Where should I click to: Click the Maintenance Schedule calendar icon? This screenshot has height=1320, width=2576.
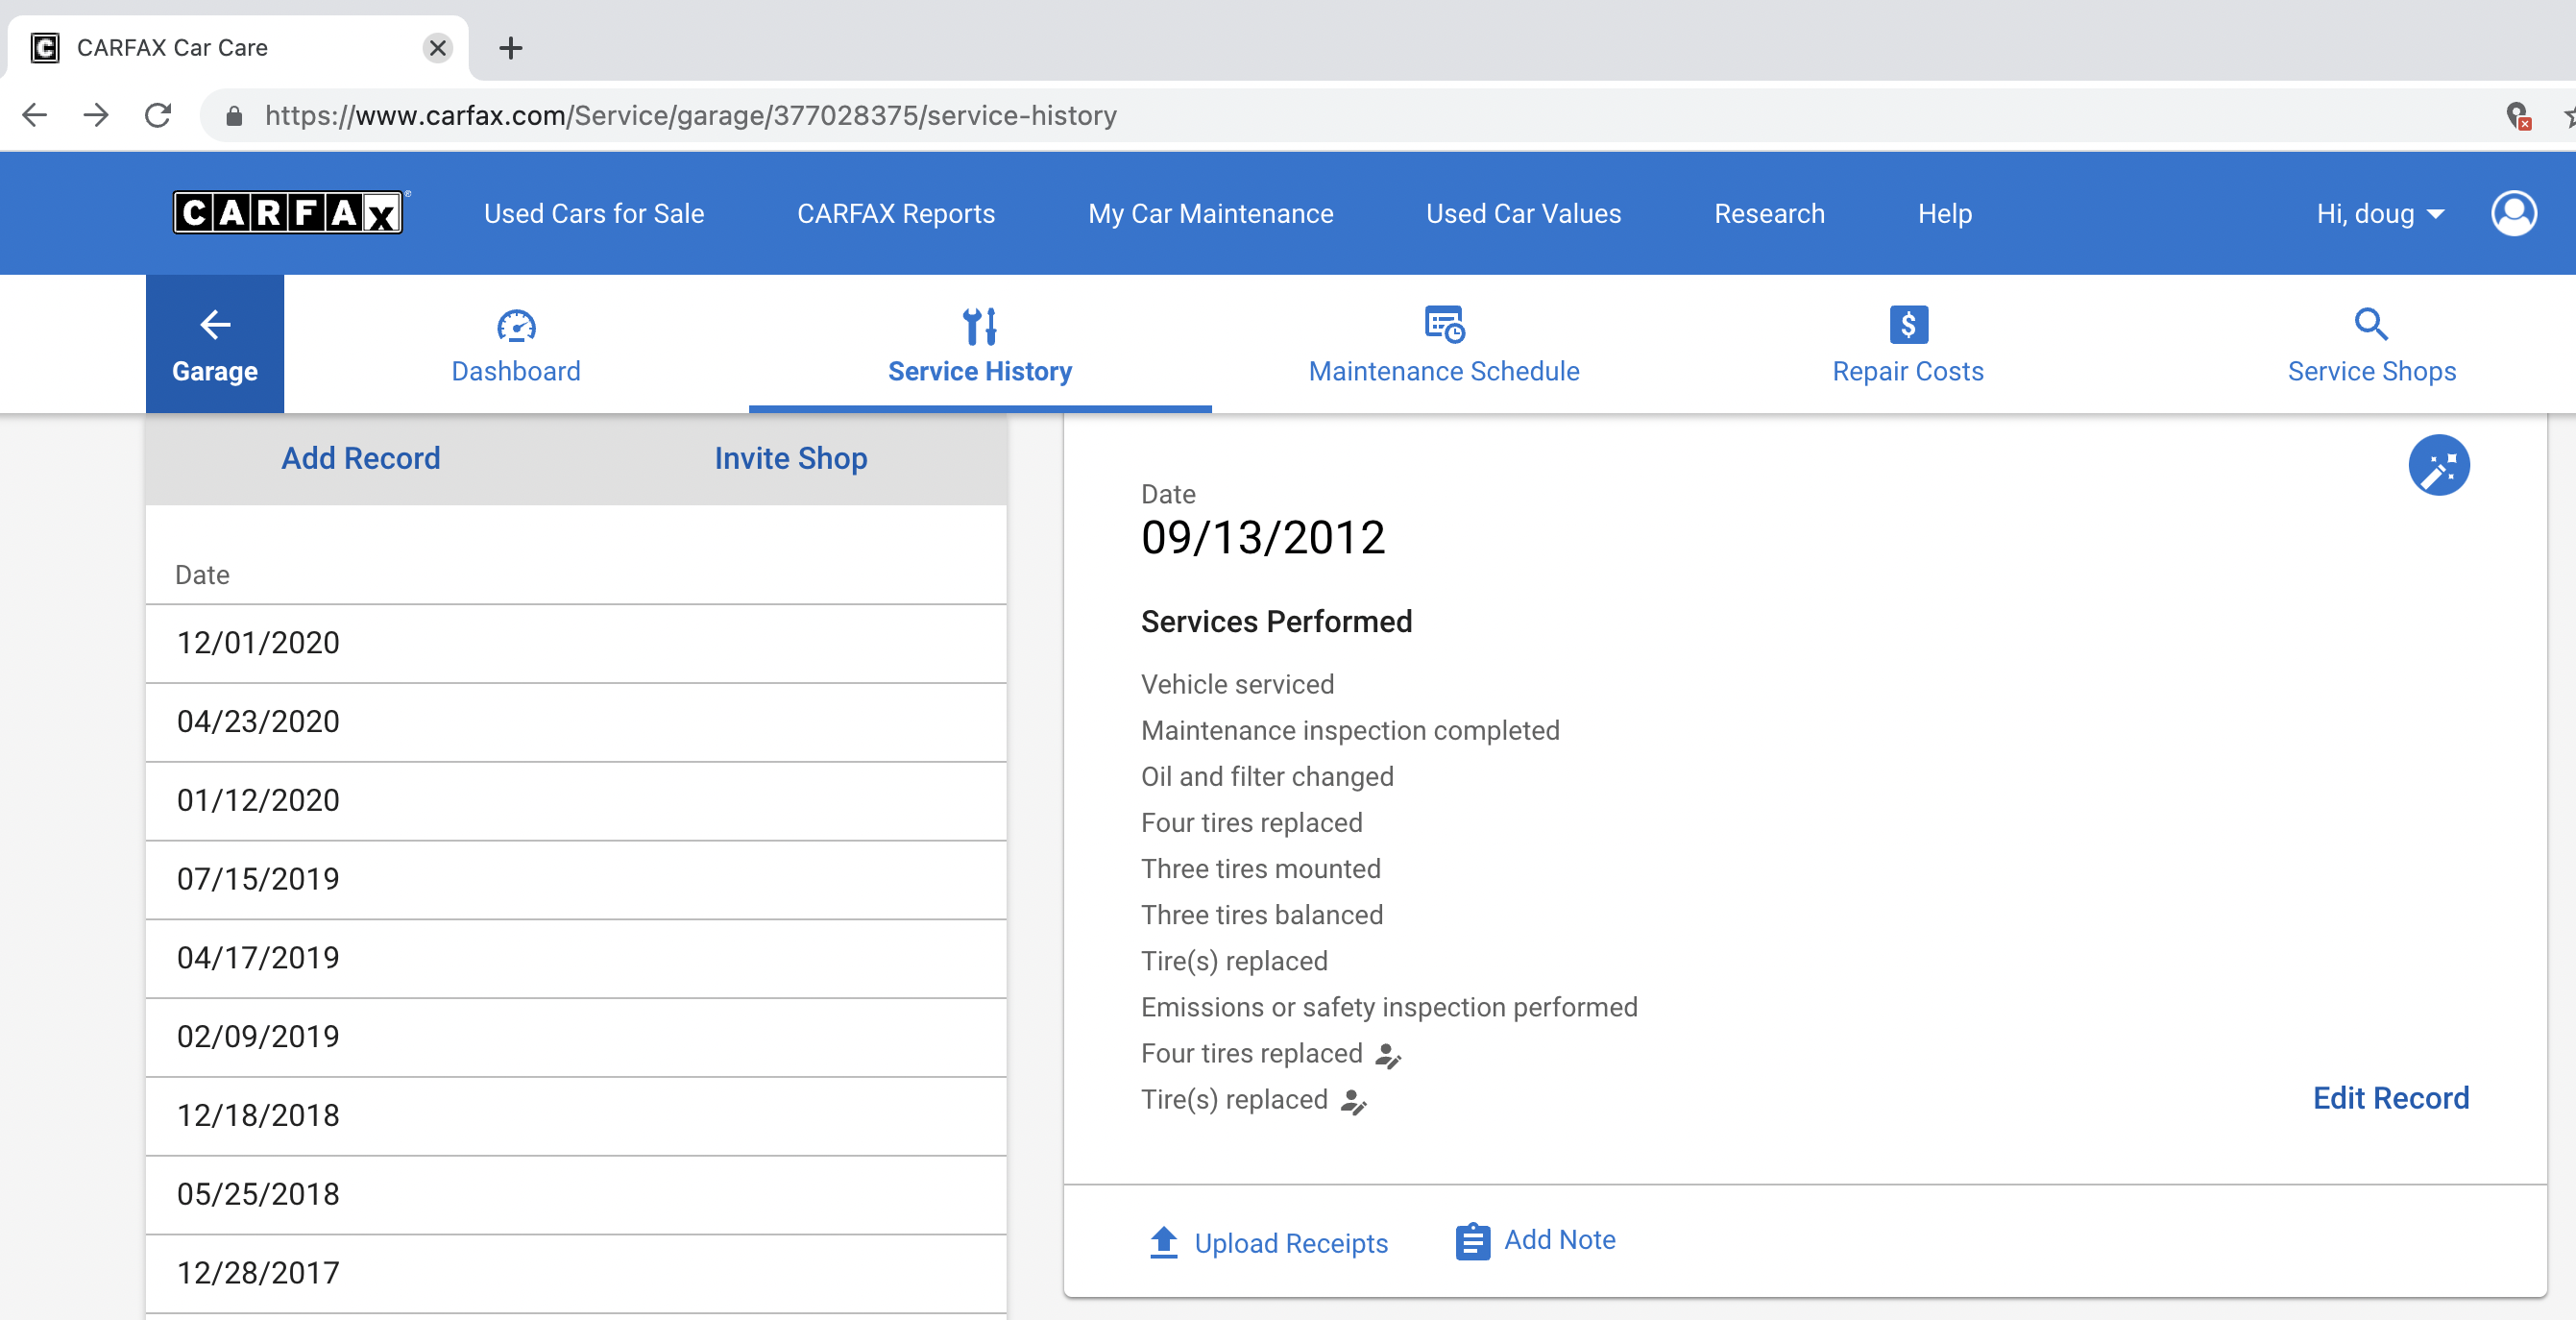tap(1444, 324)
